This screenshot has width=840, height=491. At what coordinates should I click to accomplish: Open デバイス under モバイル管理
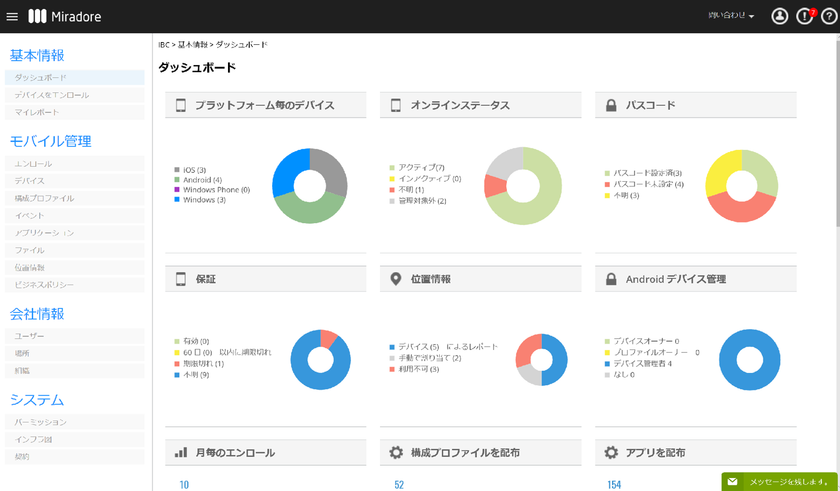point(30,181)
